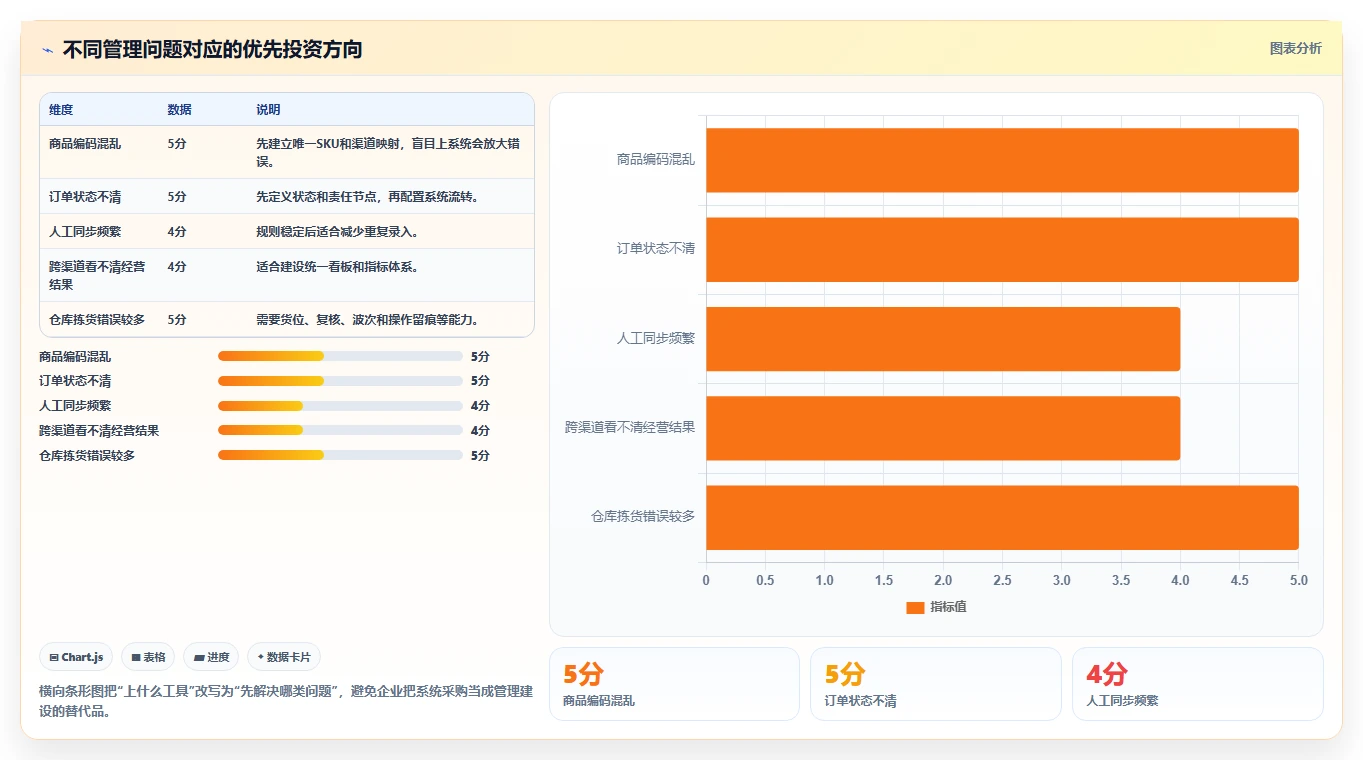
Task: Open the 4分 人工同步频繁 data card
Action: [1198, 684]
